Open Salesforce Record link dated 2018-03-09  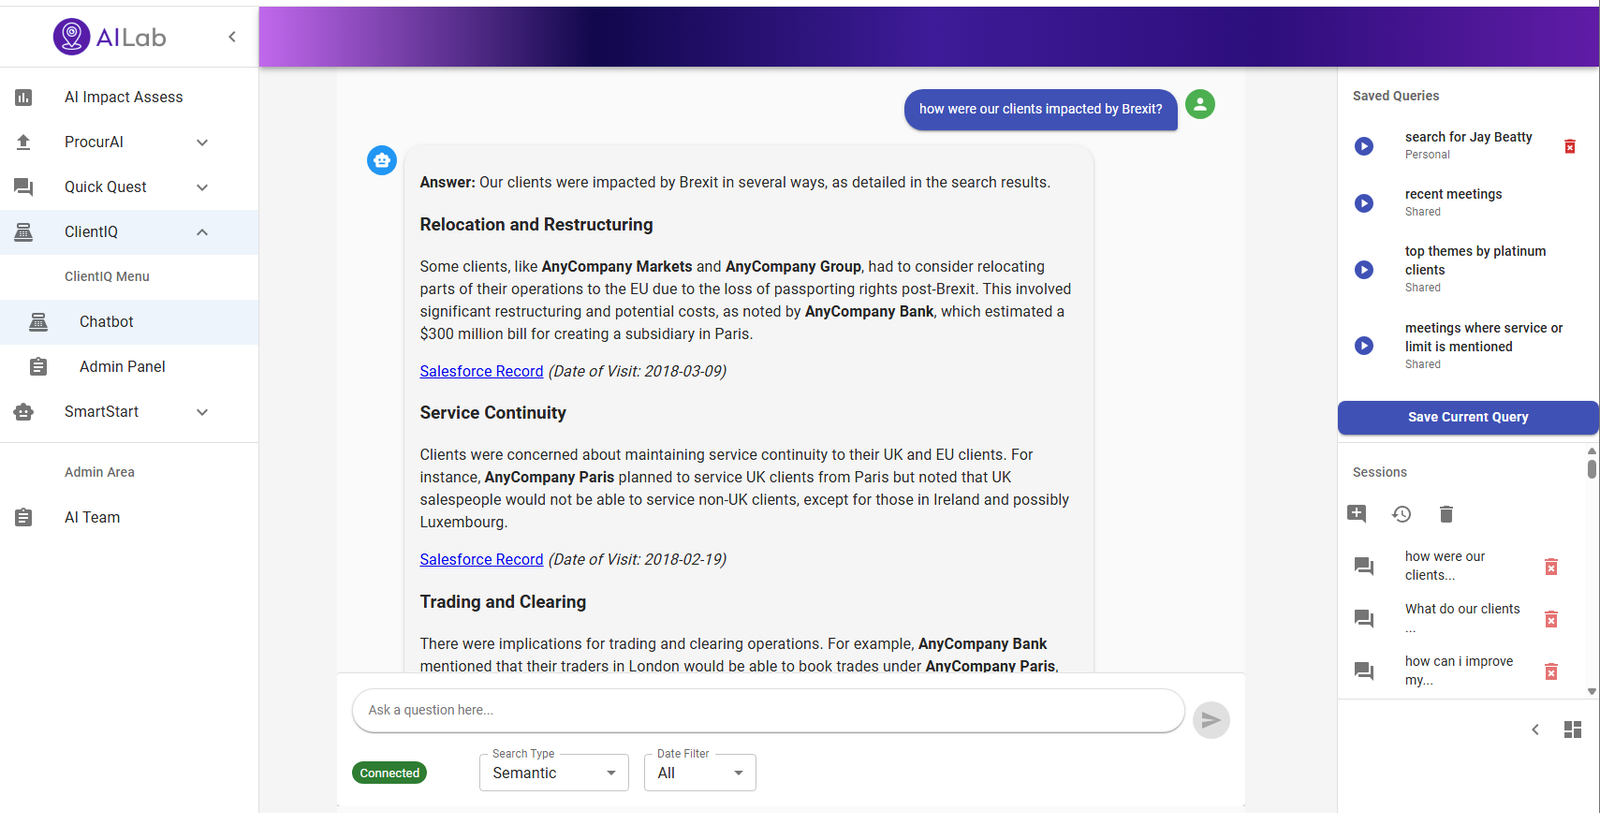pos(481,371)
